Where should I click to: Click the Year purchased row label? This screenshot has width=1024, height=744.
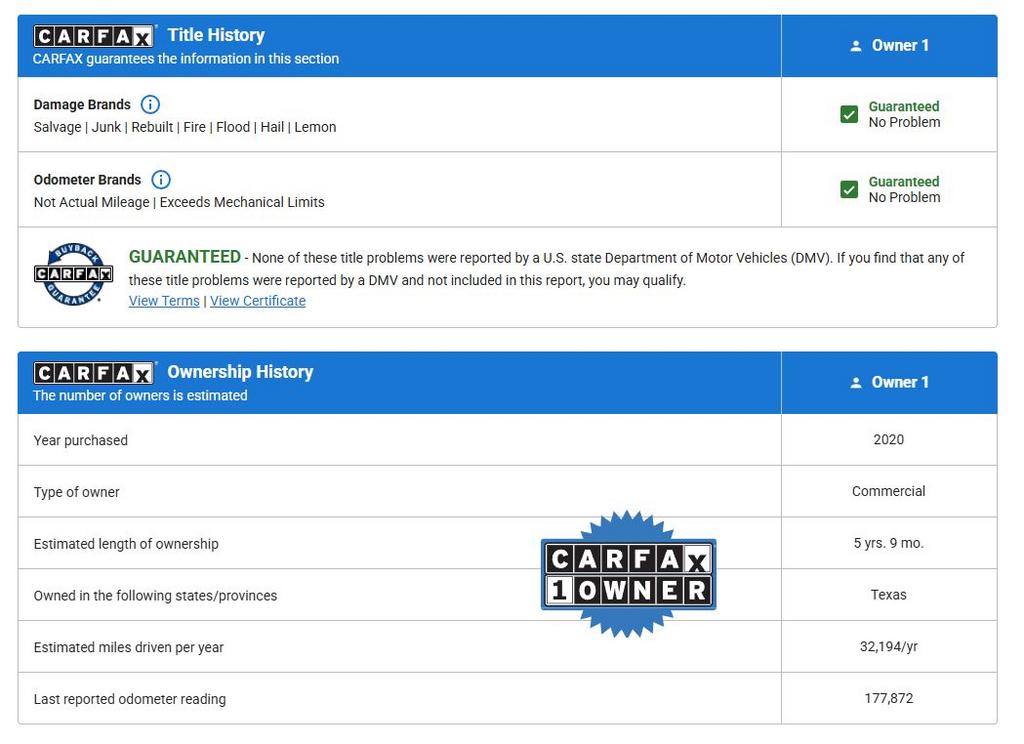pyautogui.click(x=81, y=440)
